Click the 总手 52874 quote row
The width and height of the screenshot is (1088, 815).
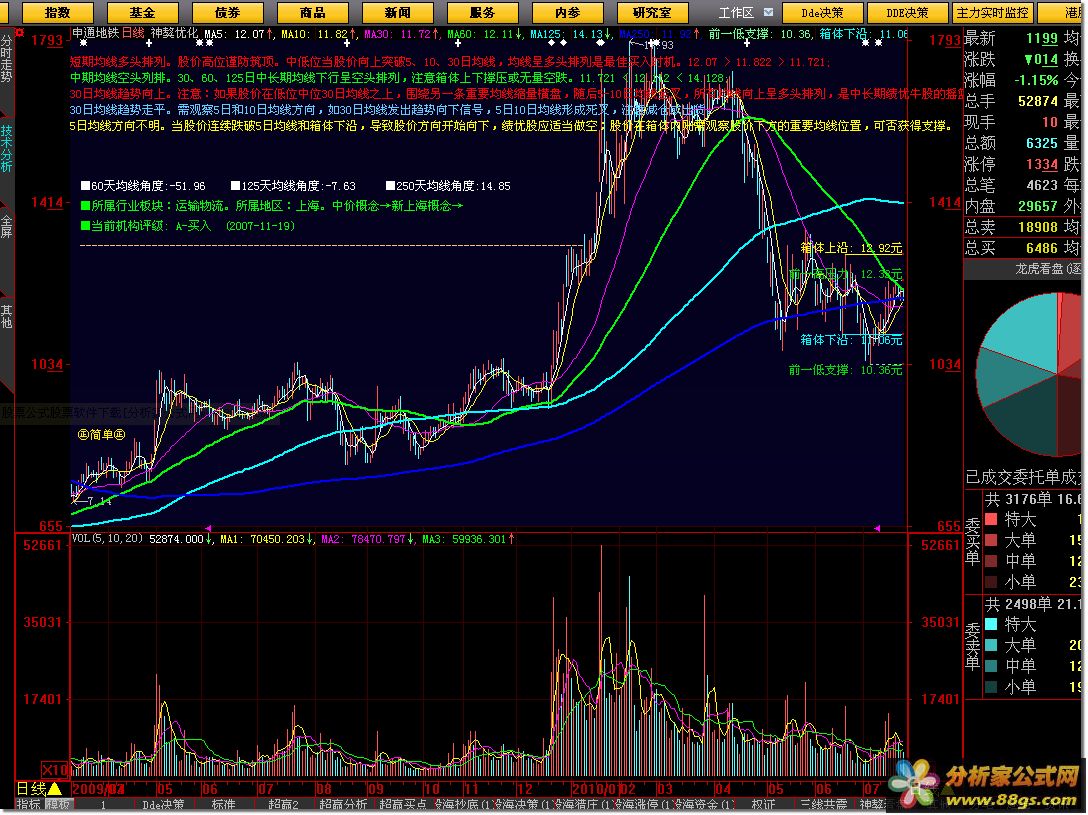(1012, 101)
